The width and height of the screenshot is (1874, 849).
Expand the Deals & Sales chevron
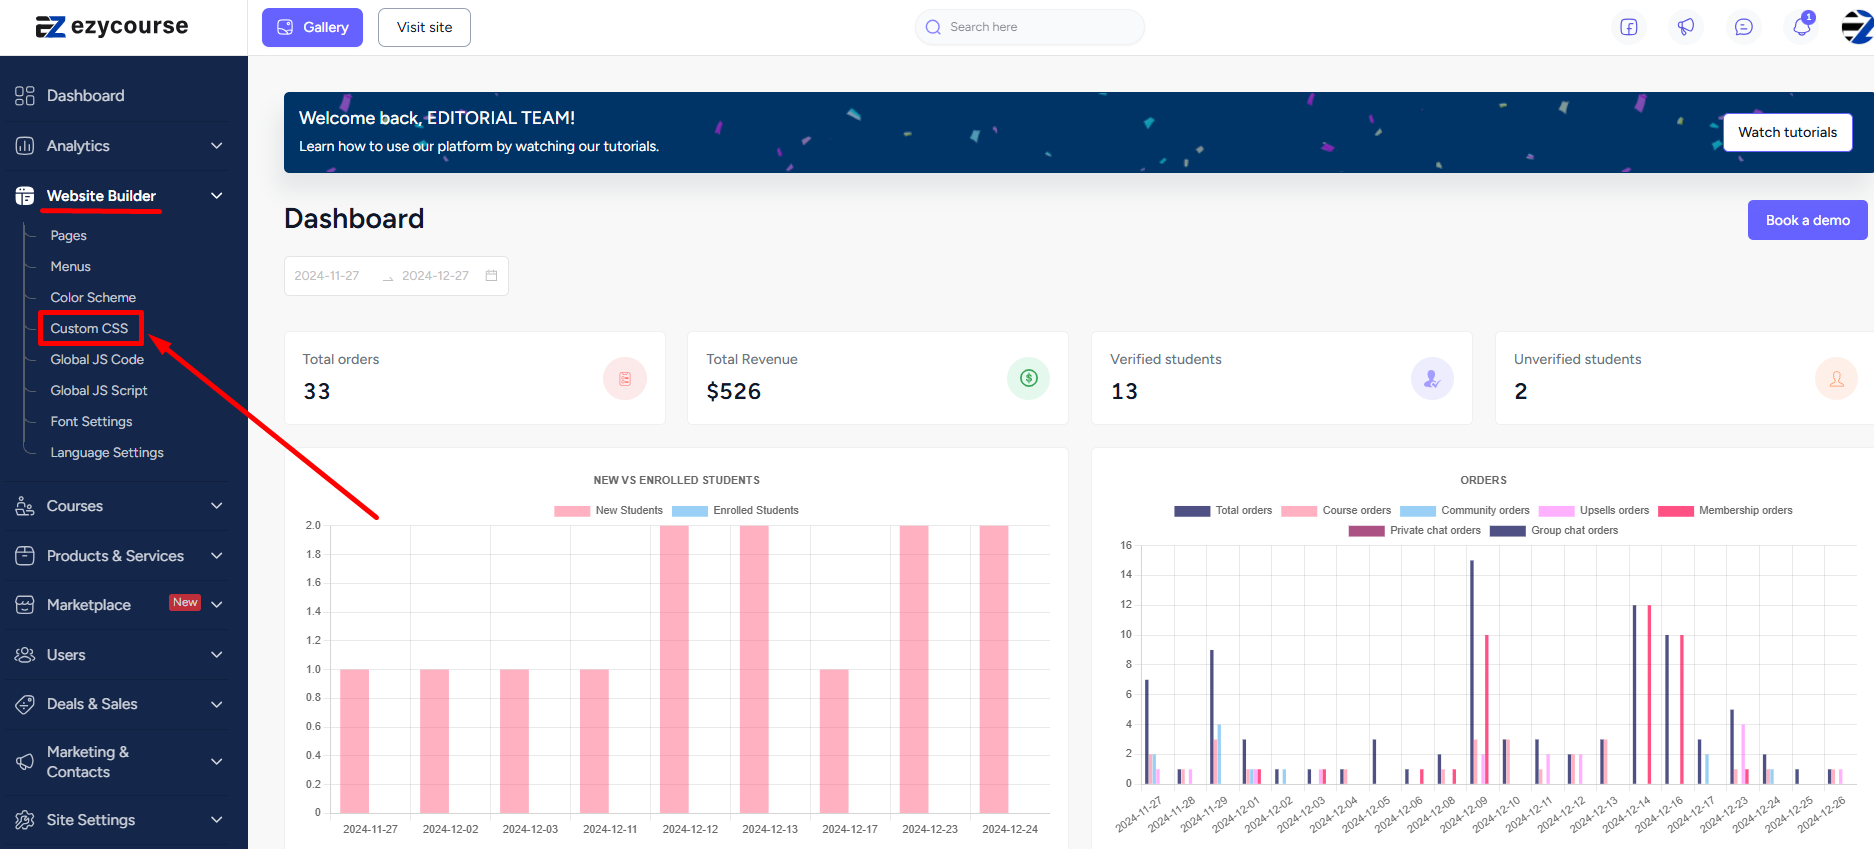(x=217, y=704)
